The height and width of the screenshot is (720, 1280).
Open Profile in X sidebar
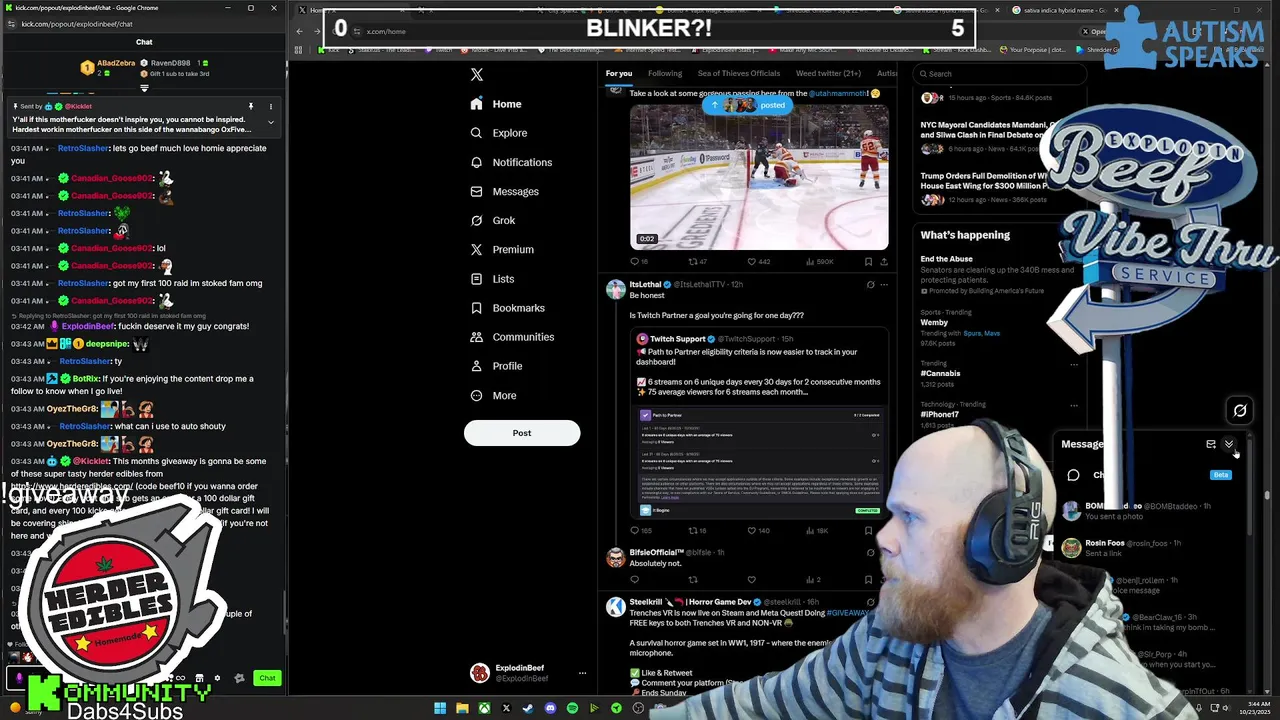pos(495,366)
